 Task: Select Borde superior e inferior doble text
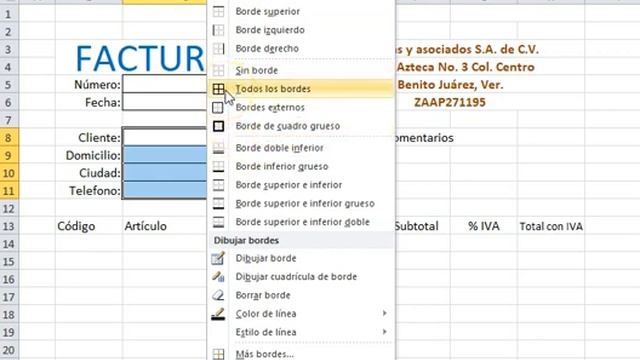point(303,222)
